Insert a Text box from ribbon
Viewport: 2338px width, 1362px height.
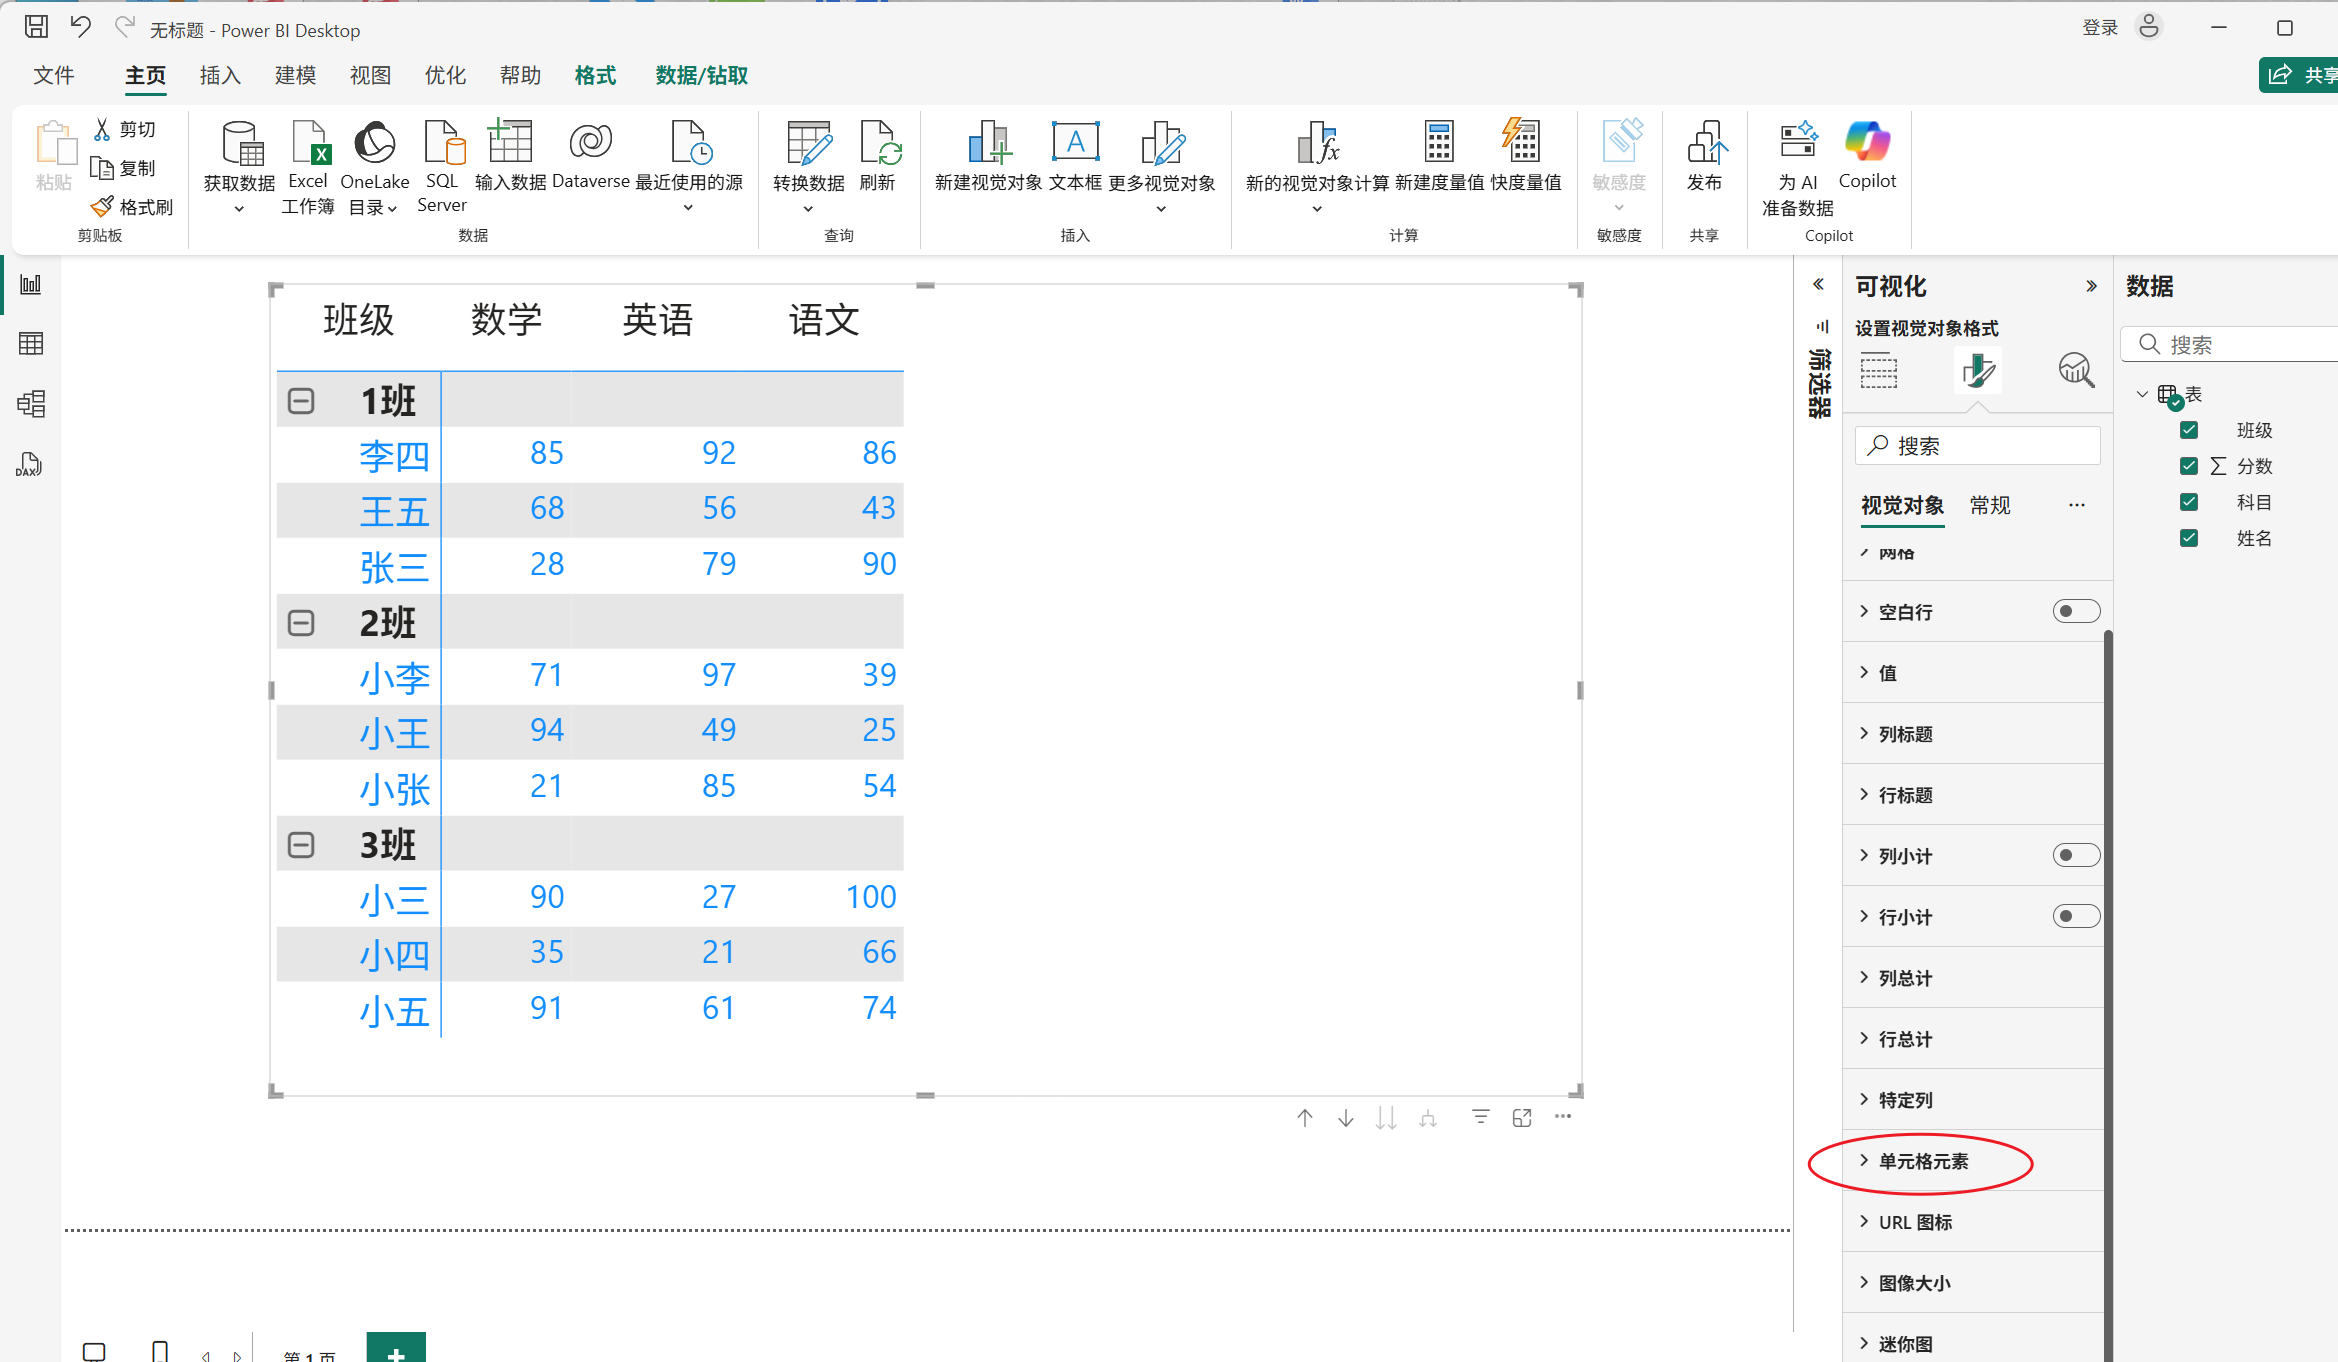pos(1075,143)
